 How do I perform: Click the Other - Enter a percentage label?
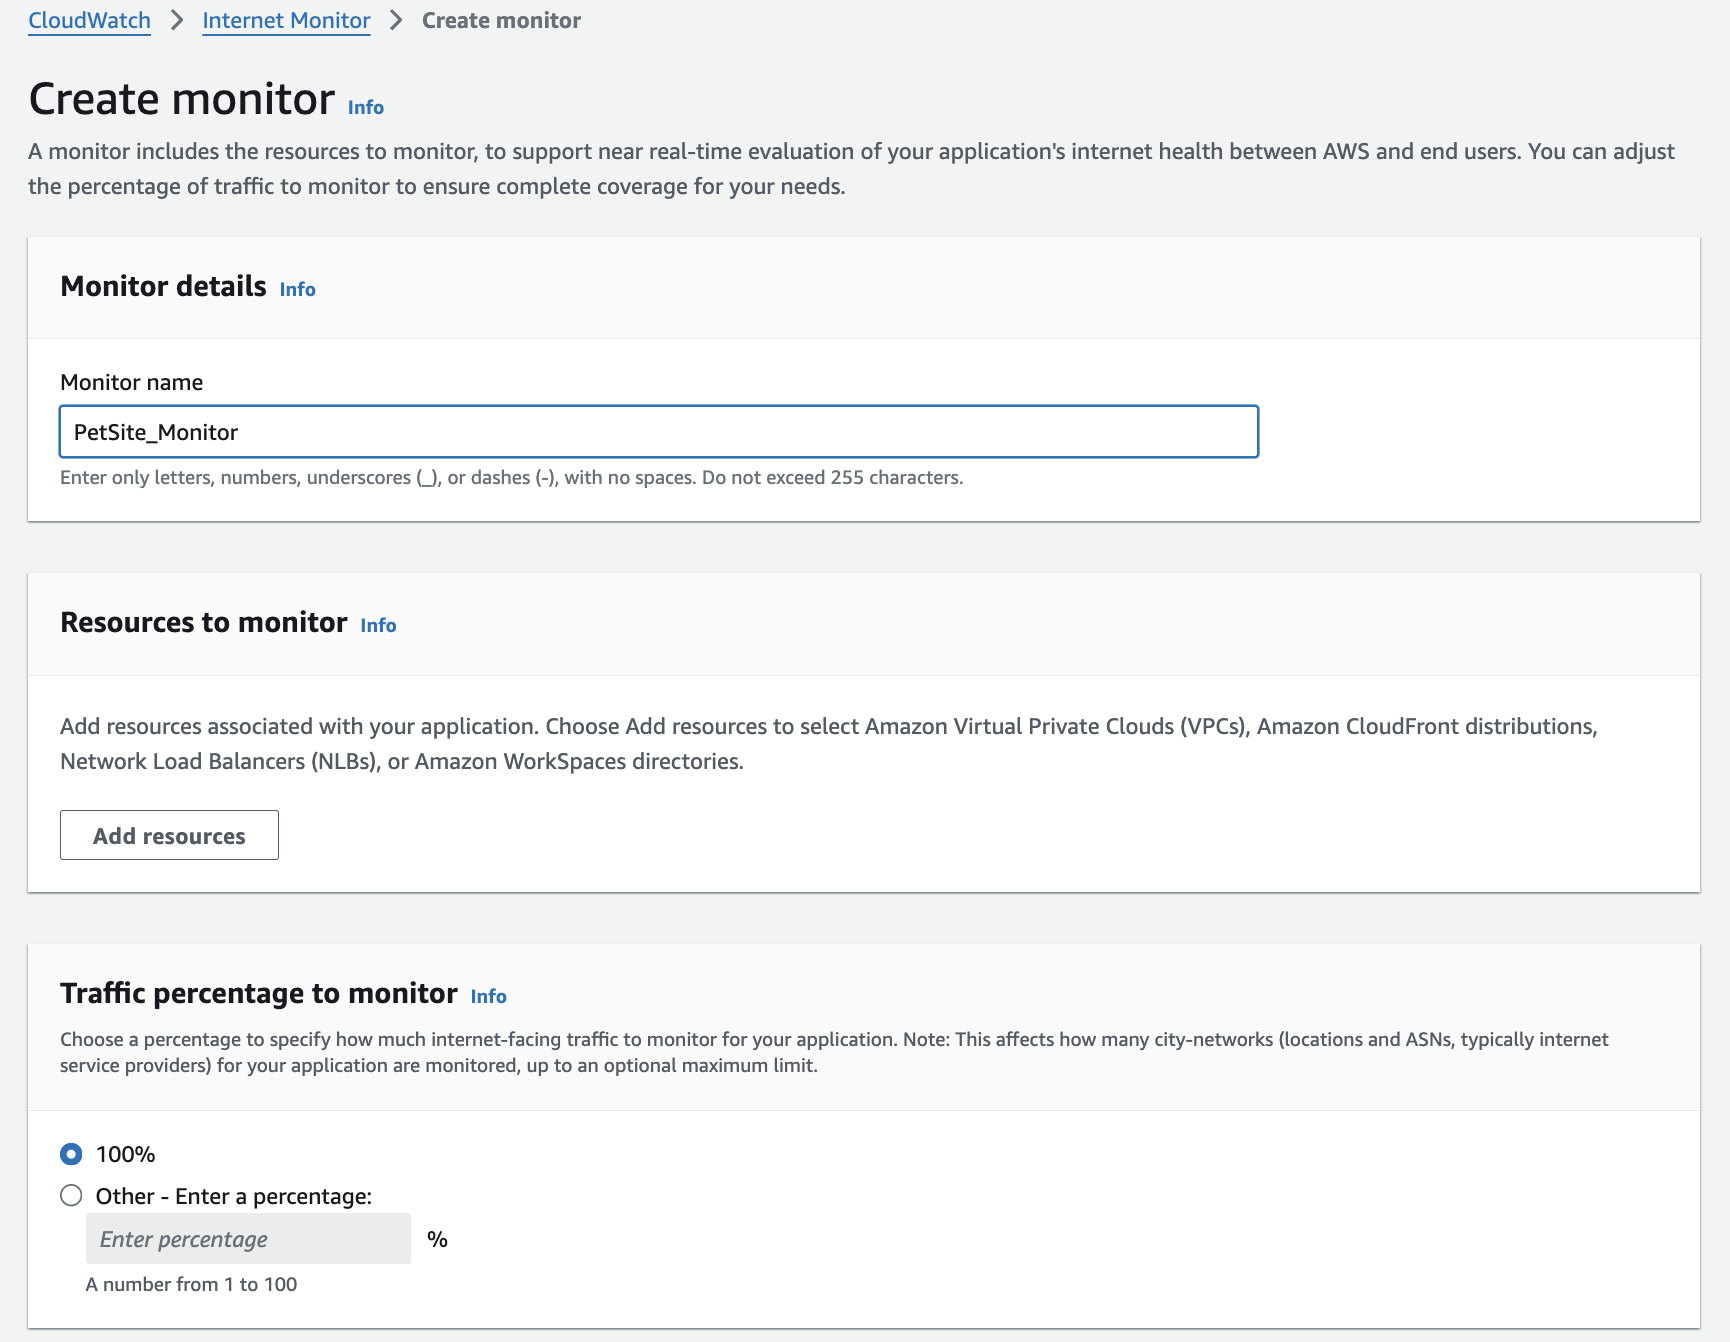[x=232, y=1196]
